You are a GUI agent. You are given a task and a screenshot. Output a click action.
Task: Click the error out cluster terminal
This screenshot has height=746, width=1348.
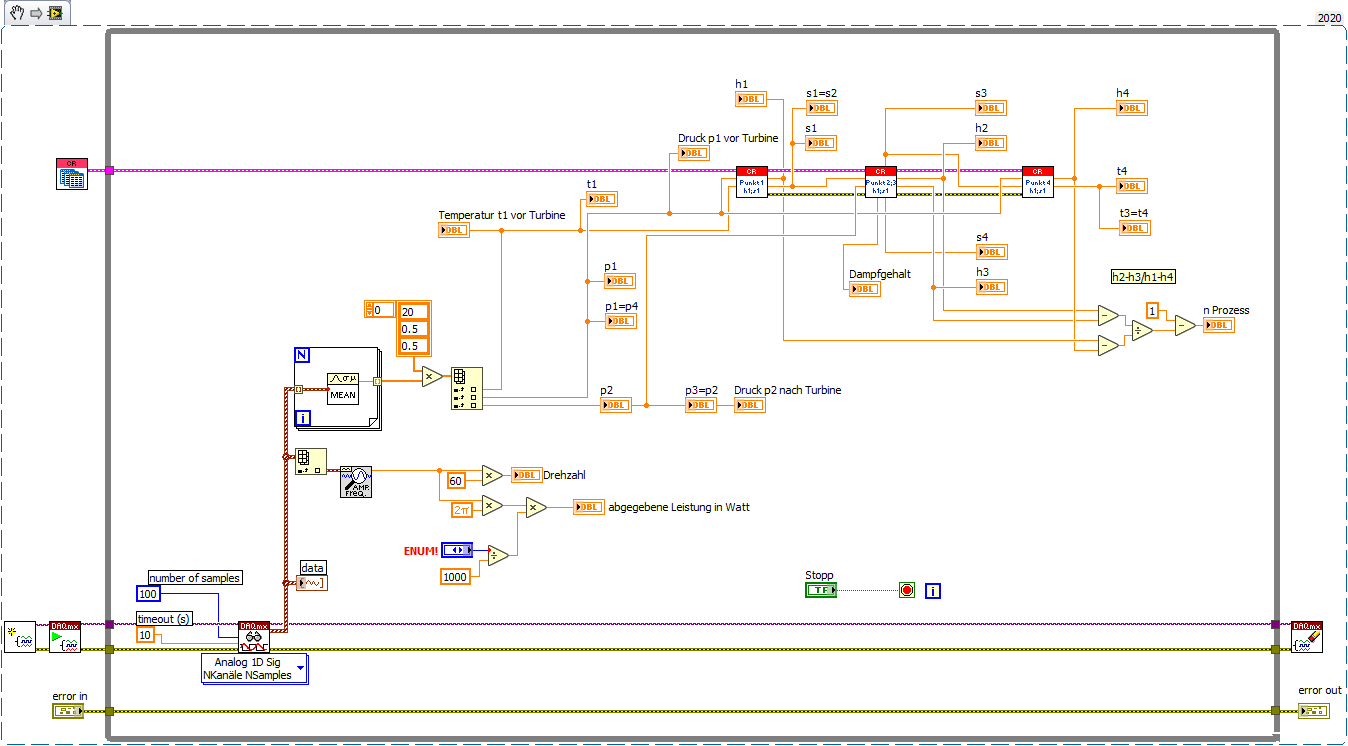(1314, 711)
